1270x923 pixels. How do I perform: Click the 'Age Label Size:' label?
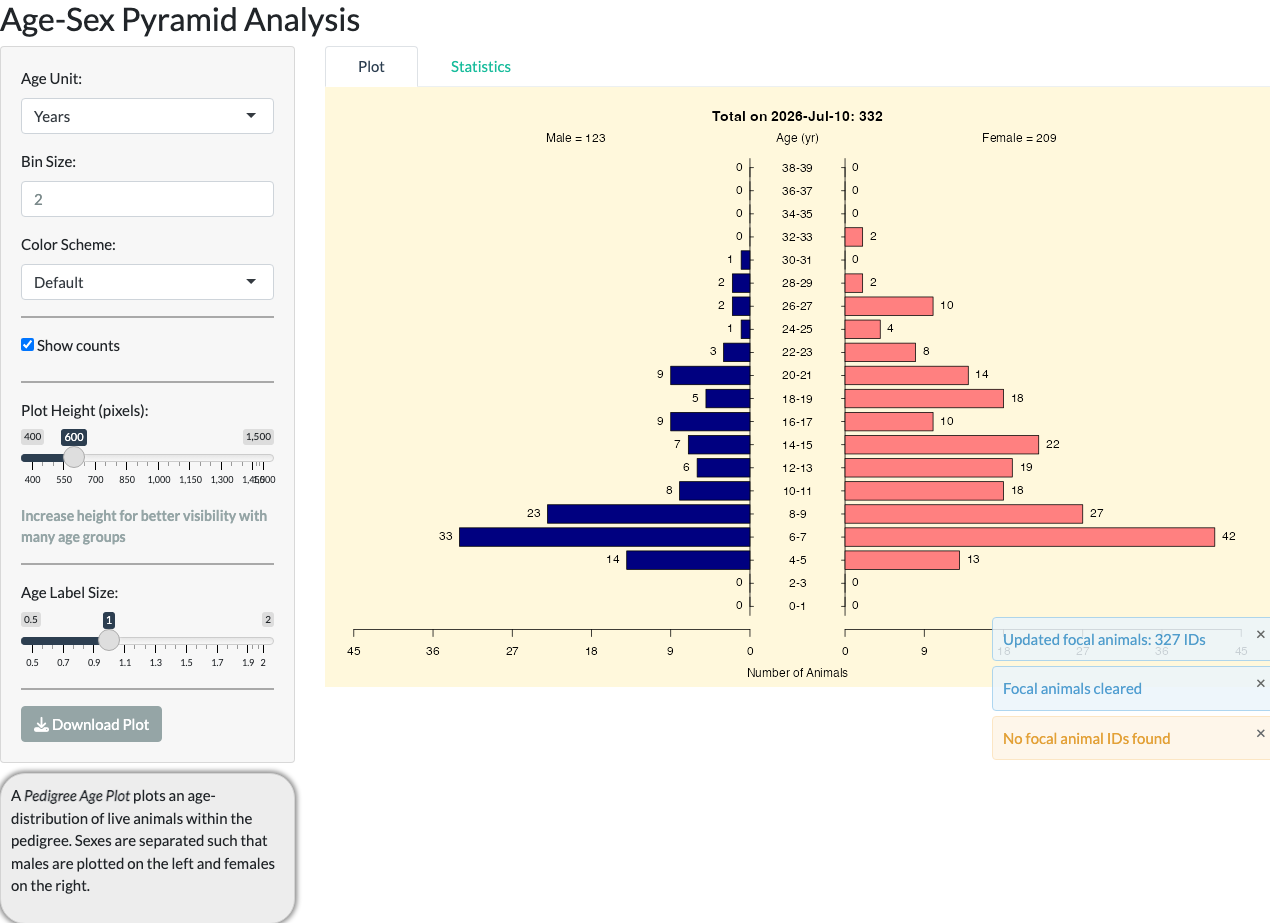point(69,592)
